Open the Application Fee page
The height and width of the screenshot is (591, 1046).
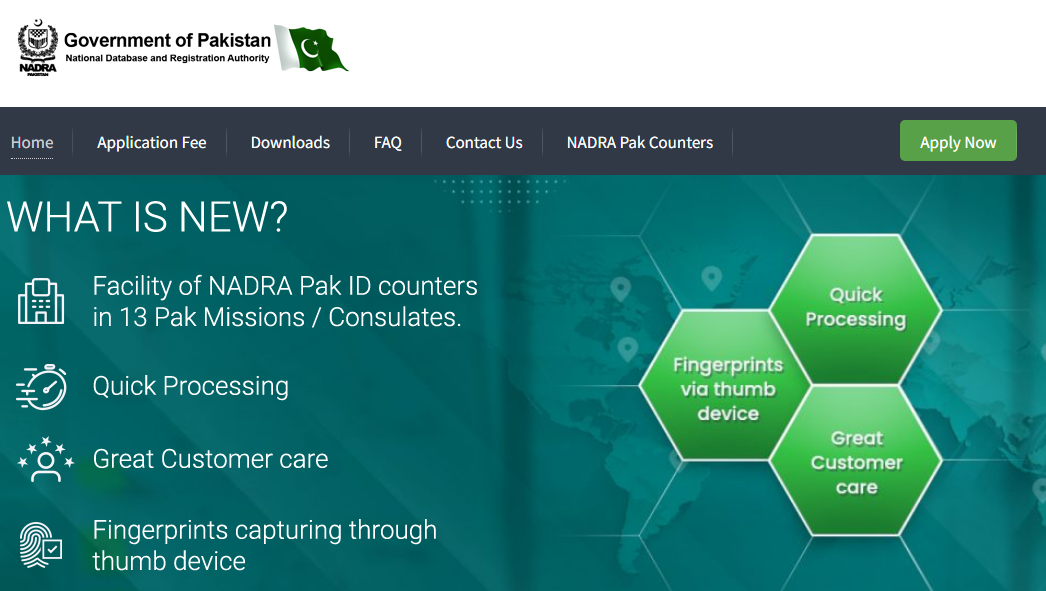tap(151, 143)
